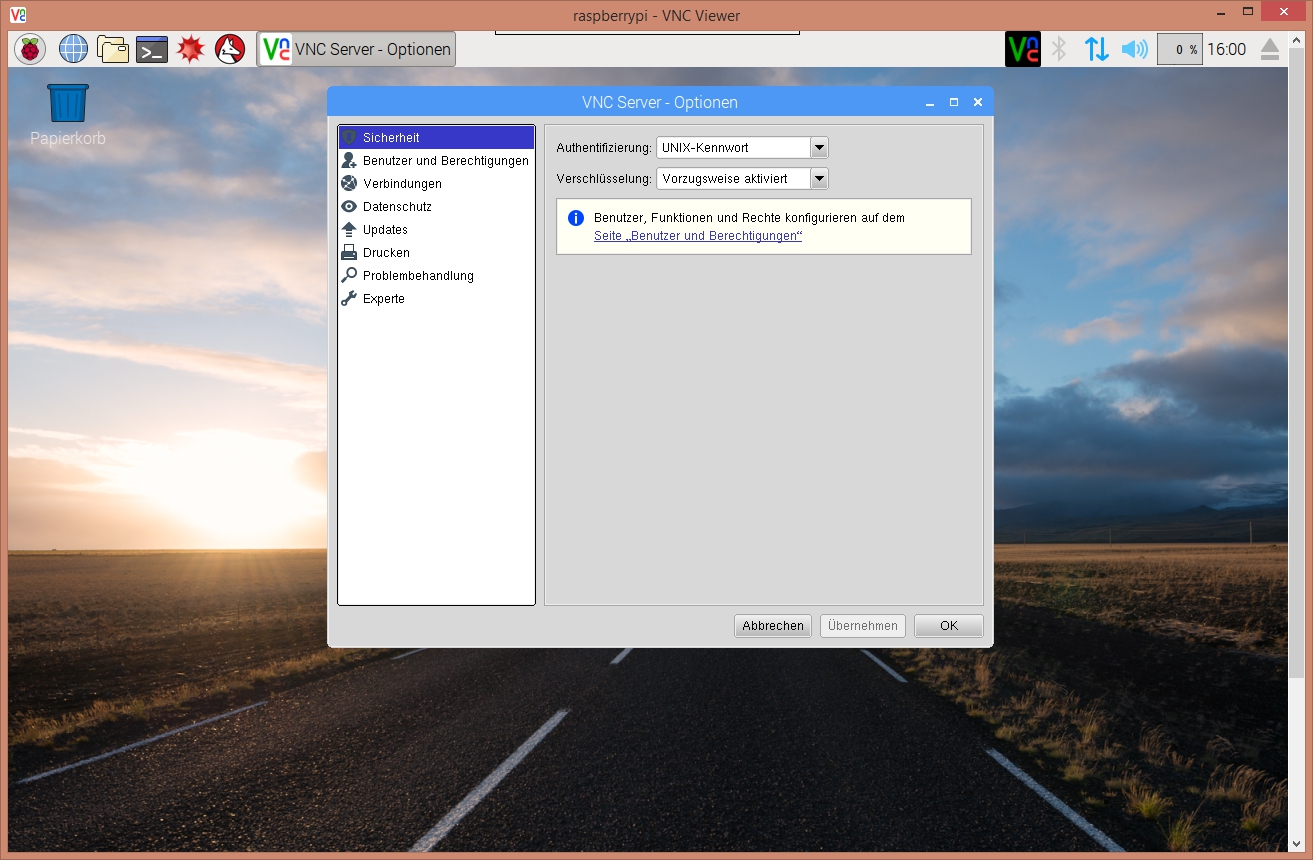This screenshot has width=1313, height=860.
Task: Open Papierkorb trash on the desktop
Action: pos(67,104)
